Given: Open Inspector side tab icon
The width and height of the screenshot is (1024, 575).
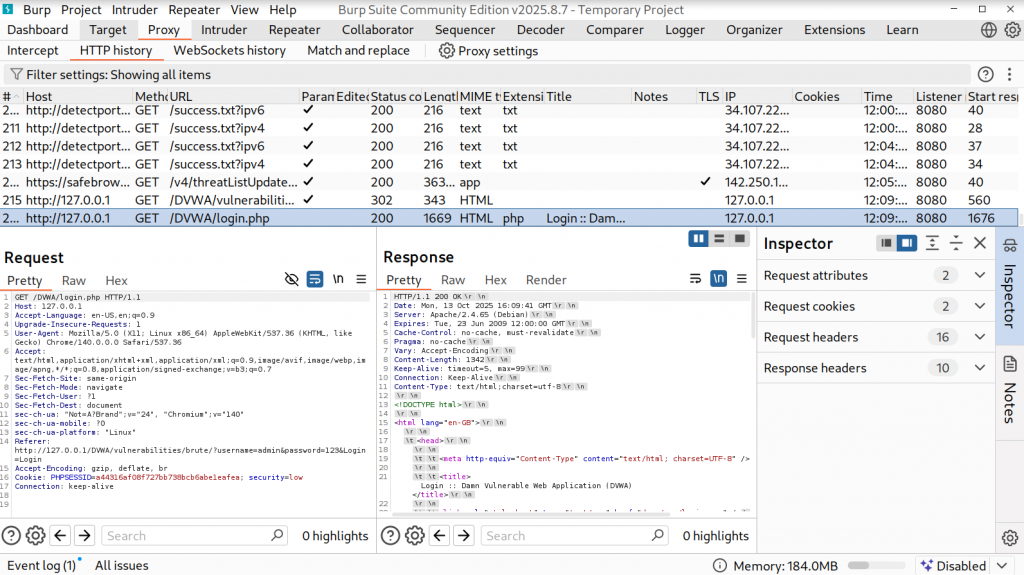Looking at the screenshot, I should point(1010,246).
